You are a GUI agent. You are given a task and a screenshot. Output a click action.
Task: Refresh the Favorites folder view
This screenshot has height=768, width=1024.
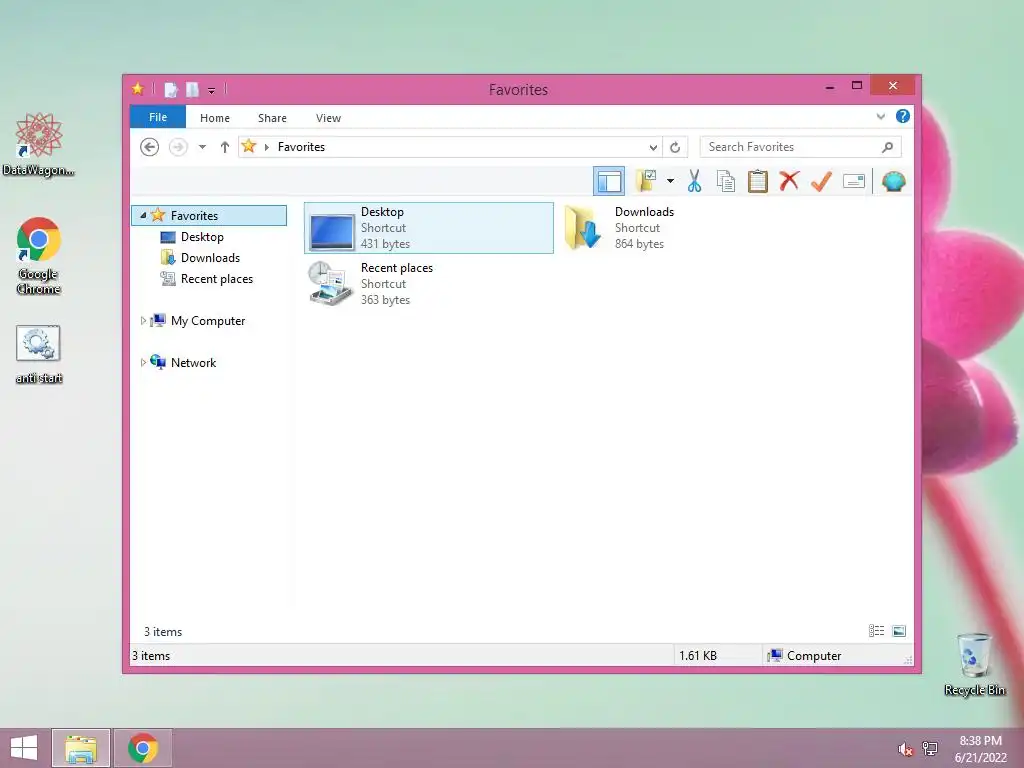675,147
